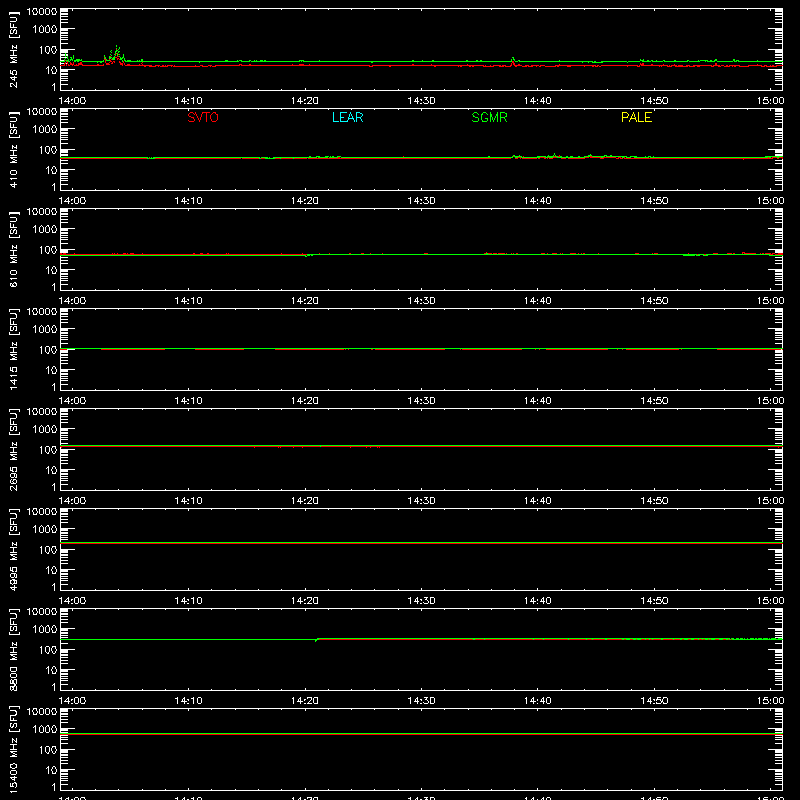Click the 14:10 label under the 245 MHz plot
Viewport: 800px width, 800px height.
coord(188,101)
